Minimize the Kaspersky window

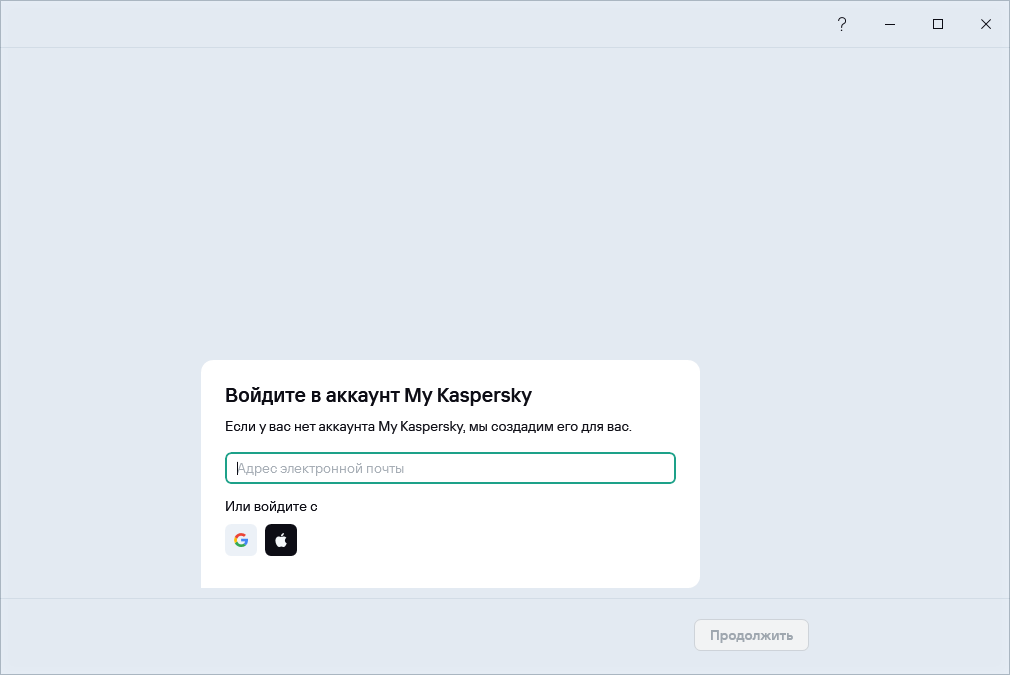click(890, 24)
